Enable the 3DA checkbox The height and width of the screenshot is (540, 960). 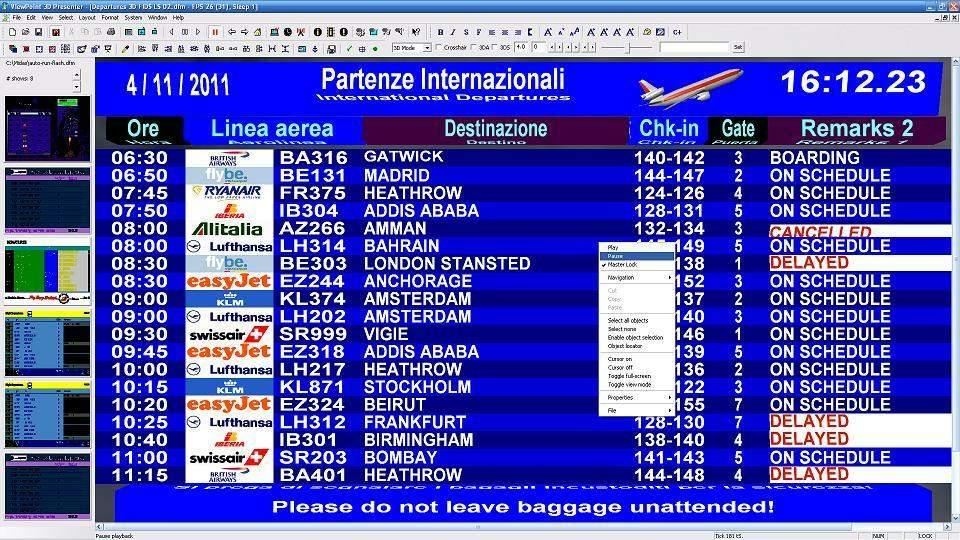474,47
